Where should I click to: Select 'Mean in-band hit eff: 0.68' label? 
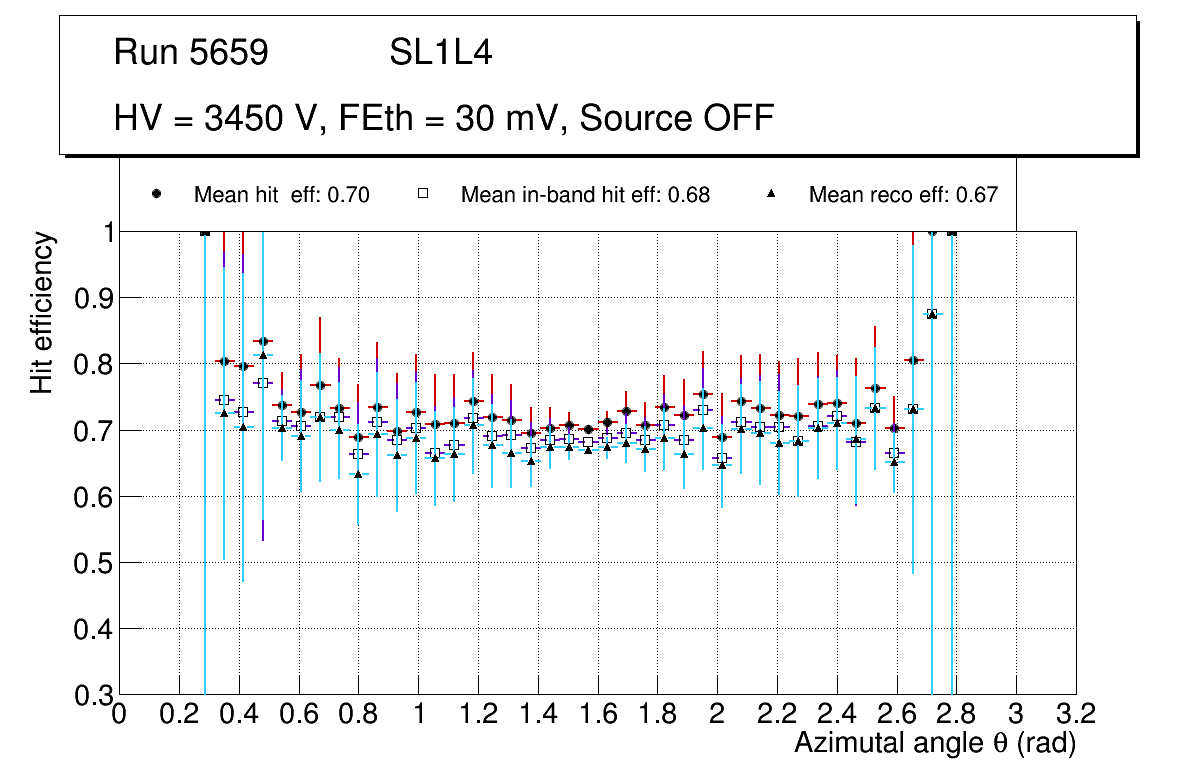585,195
